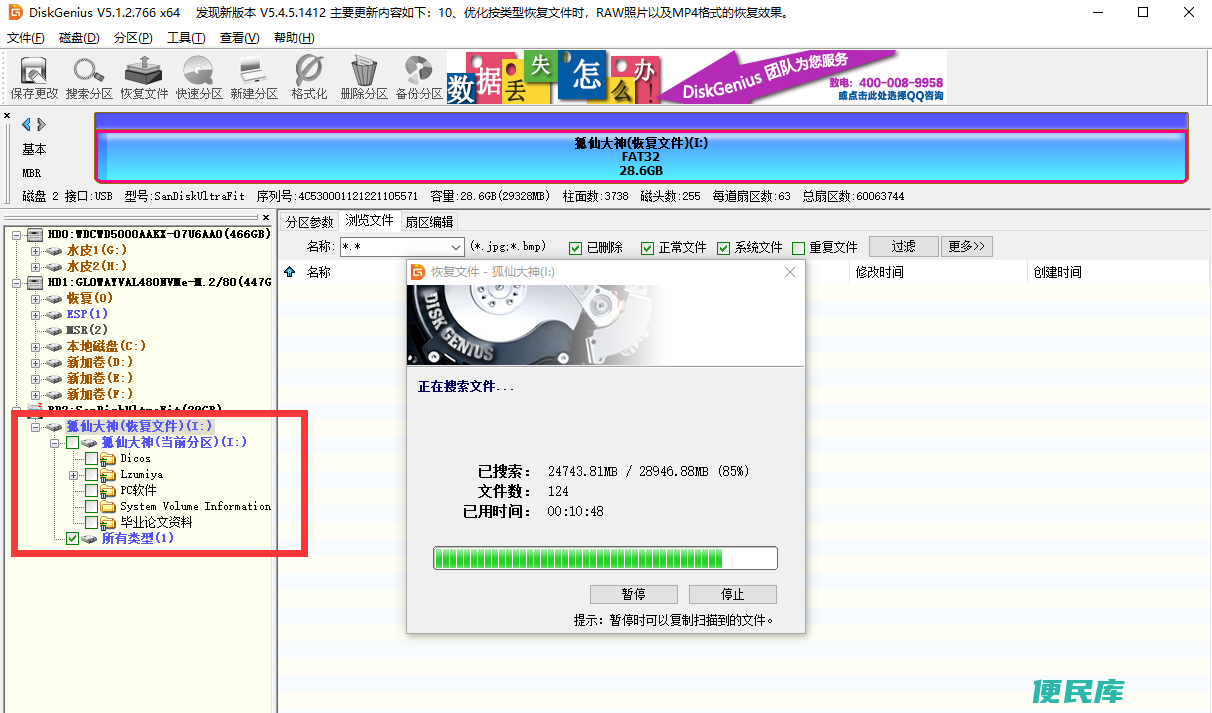Image resolution: width=1212 pixels, height=713 pixels.
Task: Click the Lzumiya folder icon
Action: (108, 475)
